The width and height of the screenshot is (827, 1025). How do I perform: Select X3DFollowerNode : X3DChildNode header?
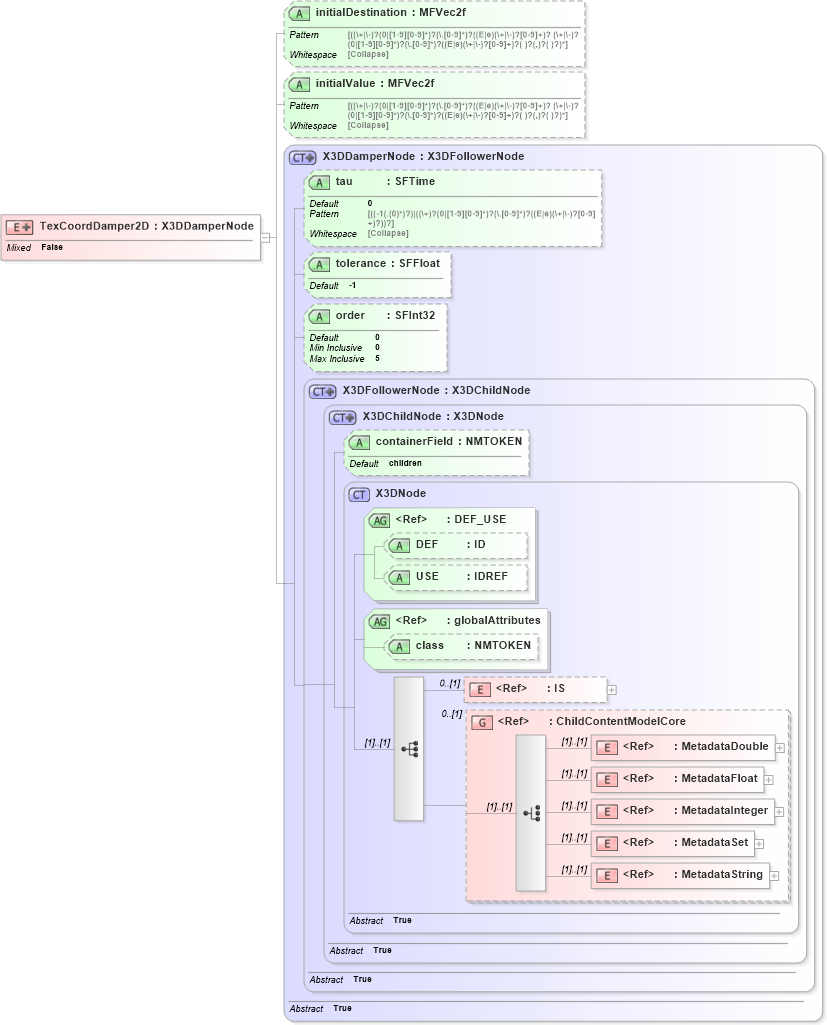pos(437,390)
